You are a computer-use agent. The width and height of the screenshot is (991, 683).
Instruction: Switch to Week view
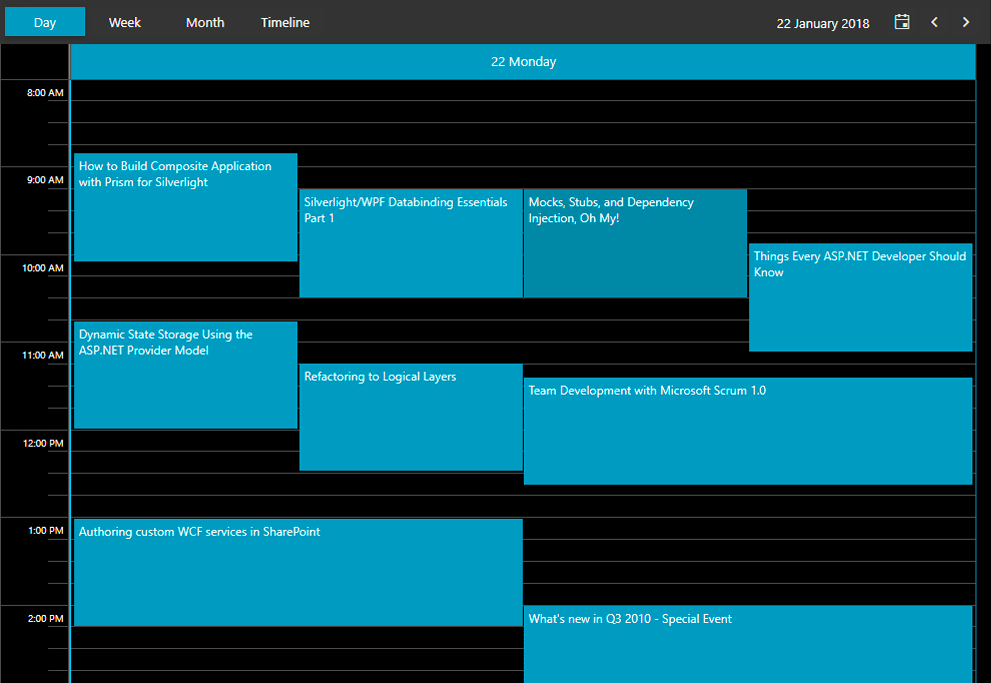tap(125, 22)
